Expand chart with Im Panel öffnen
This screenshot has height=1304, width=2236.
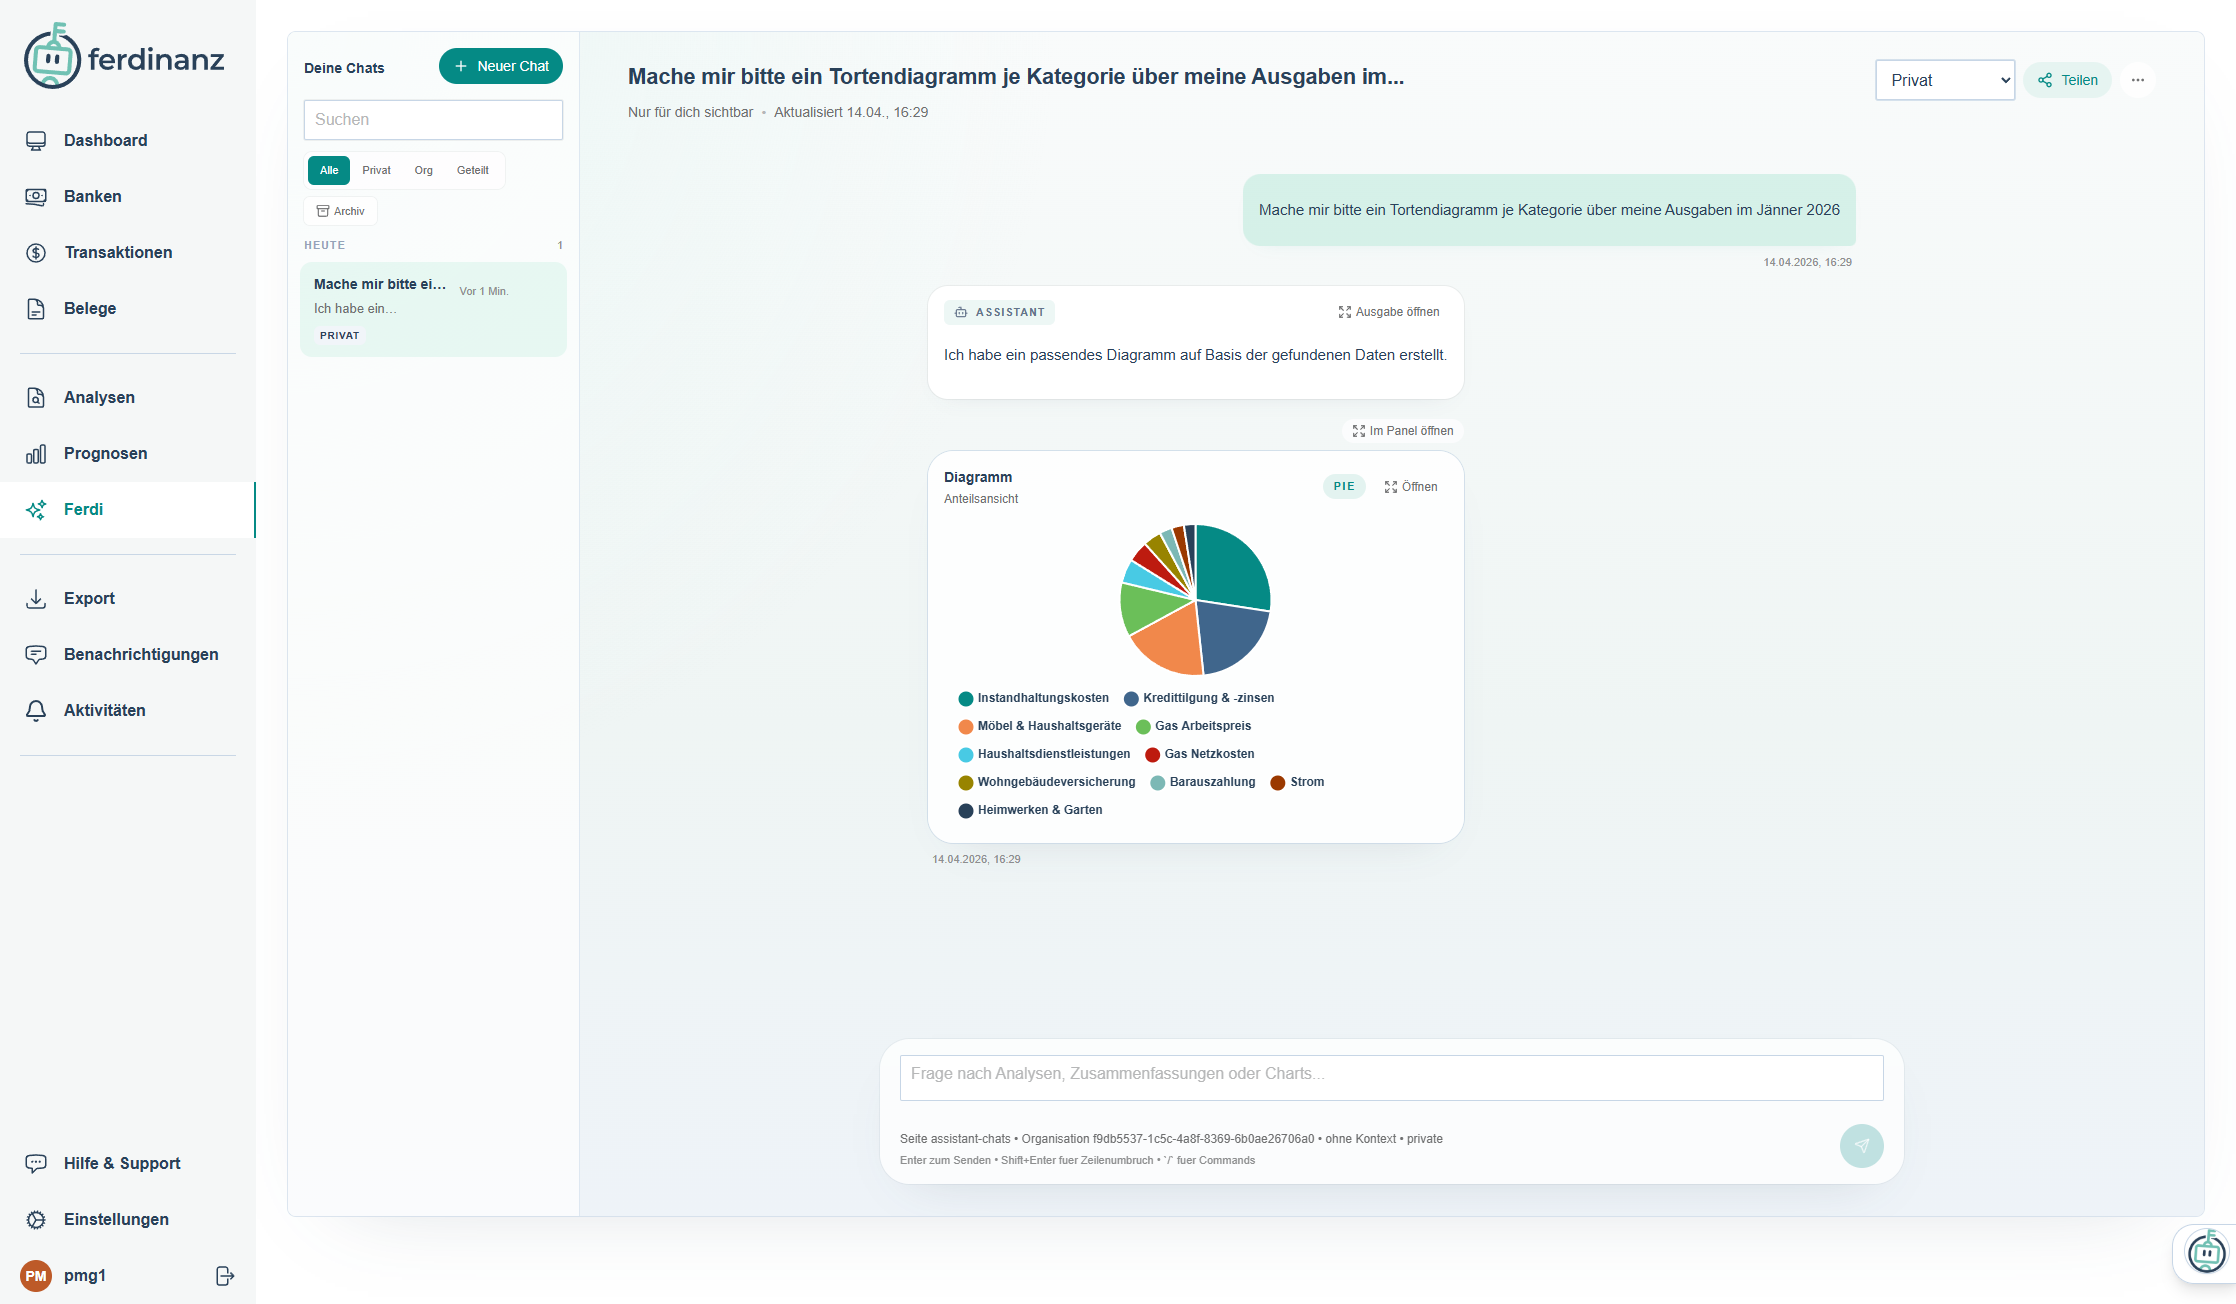(x=1403, y=431)
